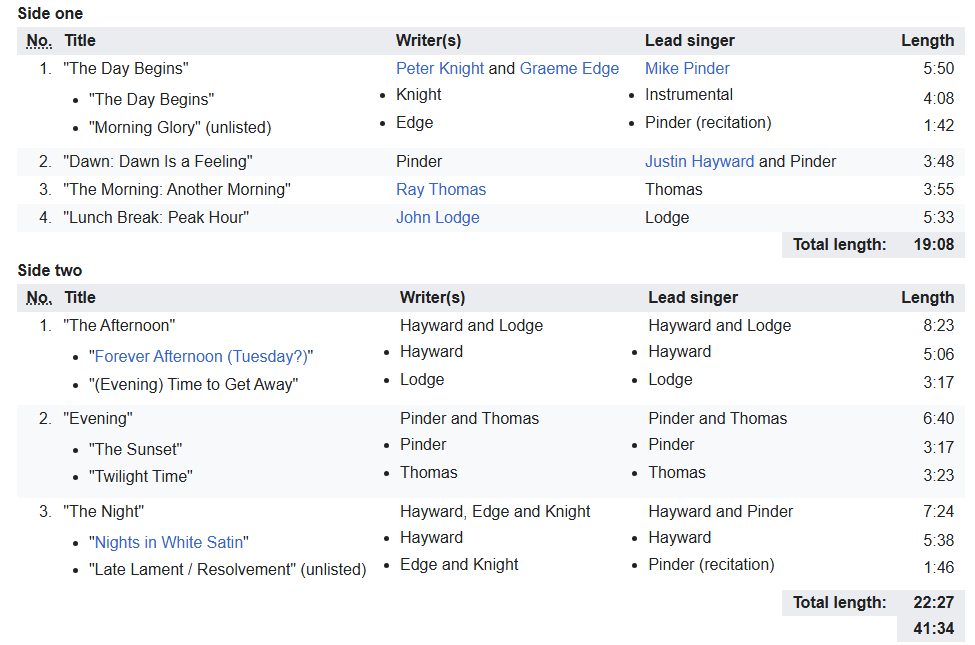Click the John Lodge writer link

tap(437, 218)
